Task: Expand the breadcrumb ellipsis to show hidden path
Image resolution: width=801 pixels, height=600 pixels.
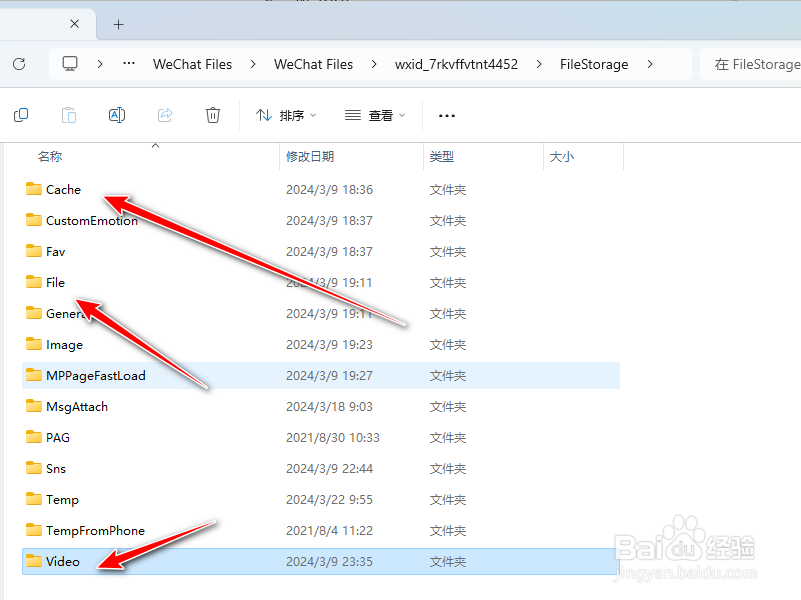Action: 129,64
